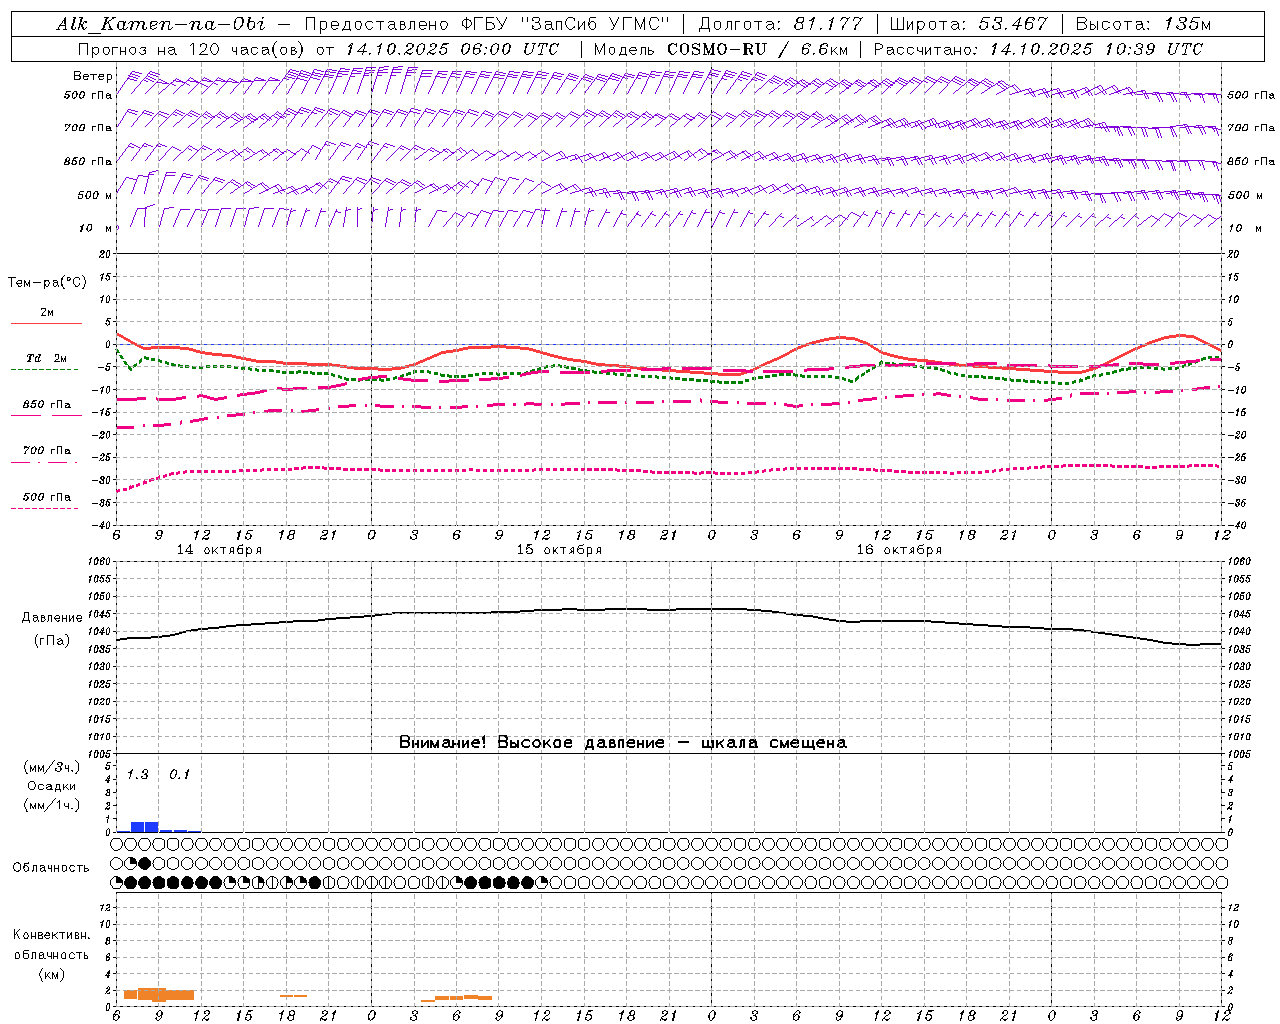Image resolution: width=1280 pixels, height=1024 pixels.
Task: Click the tall blue precipitation bar
Action: 144,827
